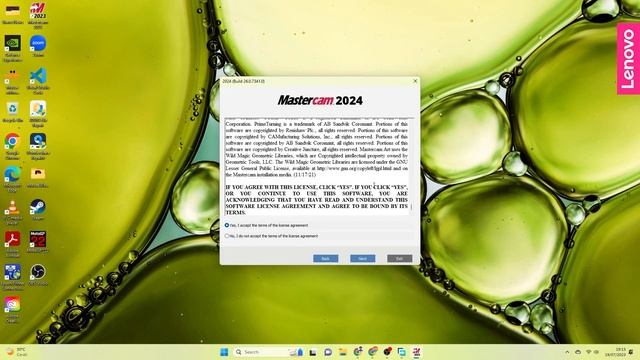Launch Zoom from the desktop
Viewport: 640px width, 360px height.
point(38,46)
